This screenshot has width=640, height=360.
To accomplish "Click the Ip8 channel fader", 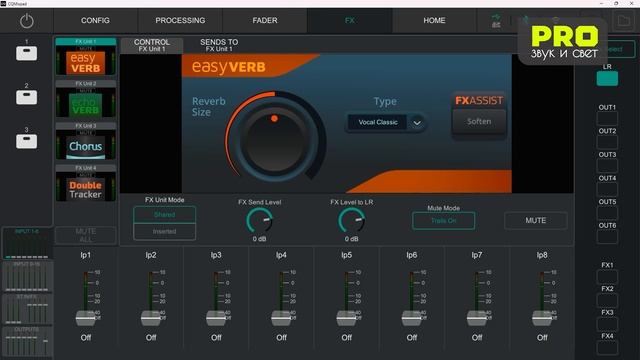I will pos(542,318).
